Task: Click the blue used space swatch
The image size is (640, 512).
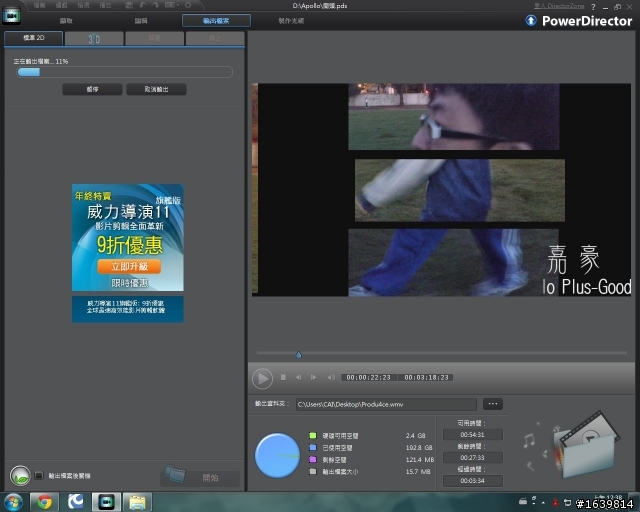Action: (x=313, y=447)
